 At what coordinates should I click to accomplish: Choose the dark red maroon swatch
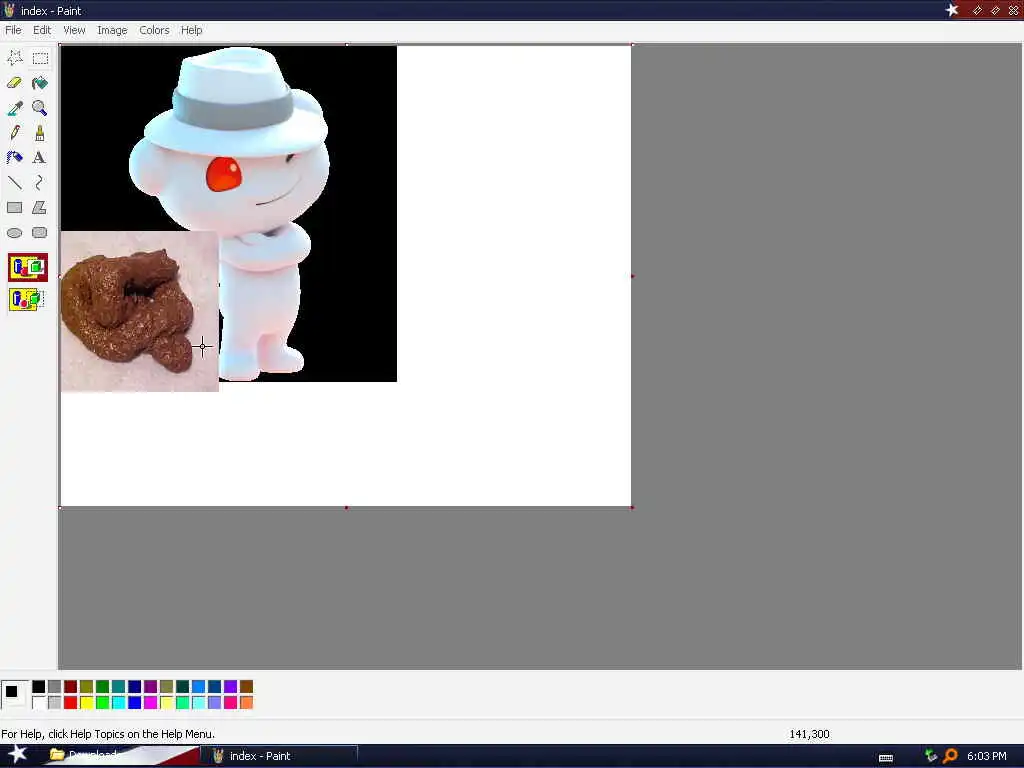click(71, 686)
